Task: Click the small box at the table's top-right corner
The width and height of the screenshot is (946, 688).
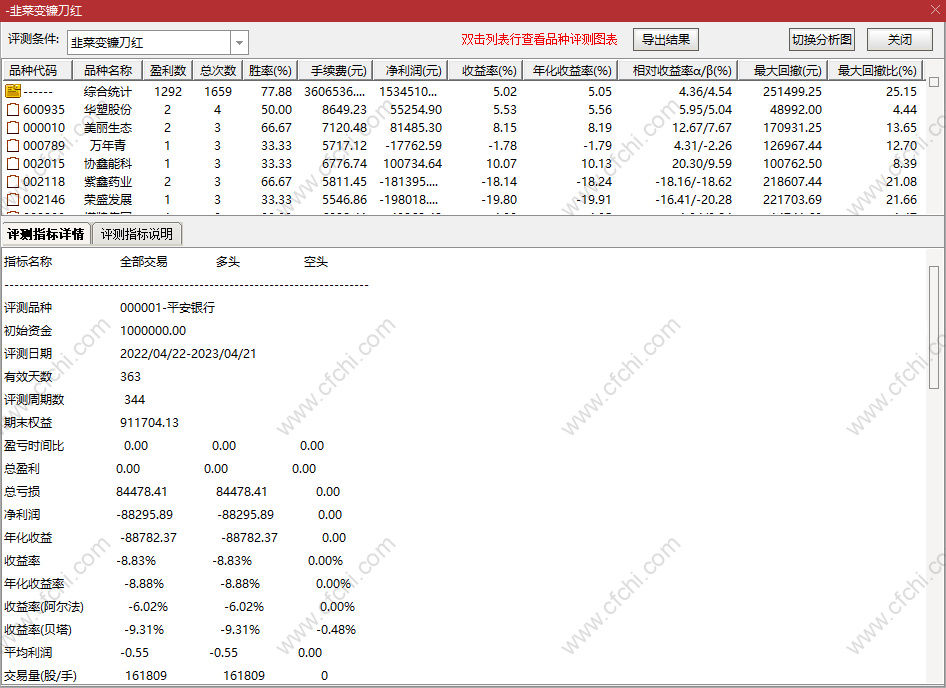Action: 934,81
